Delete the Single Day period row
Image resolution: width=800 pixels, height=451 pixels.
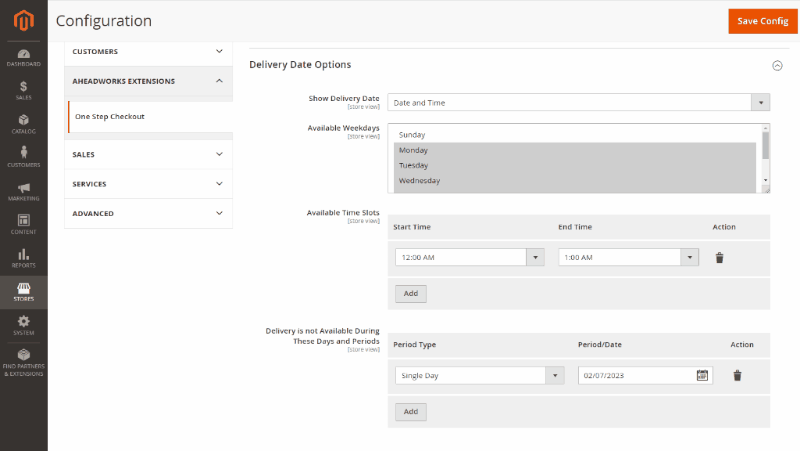(x=737, y=375)
